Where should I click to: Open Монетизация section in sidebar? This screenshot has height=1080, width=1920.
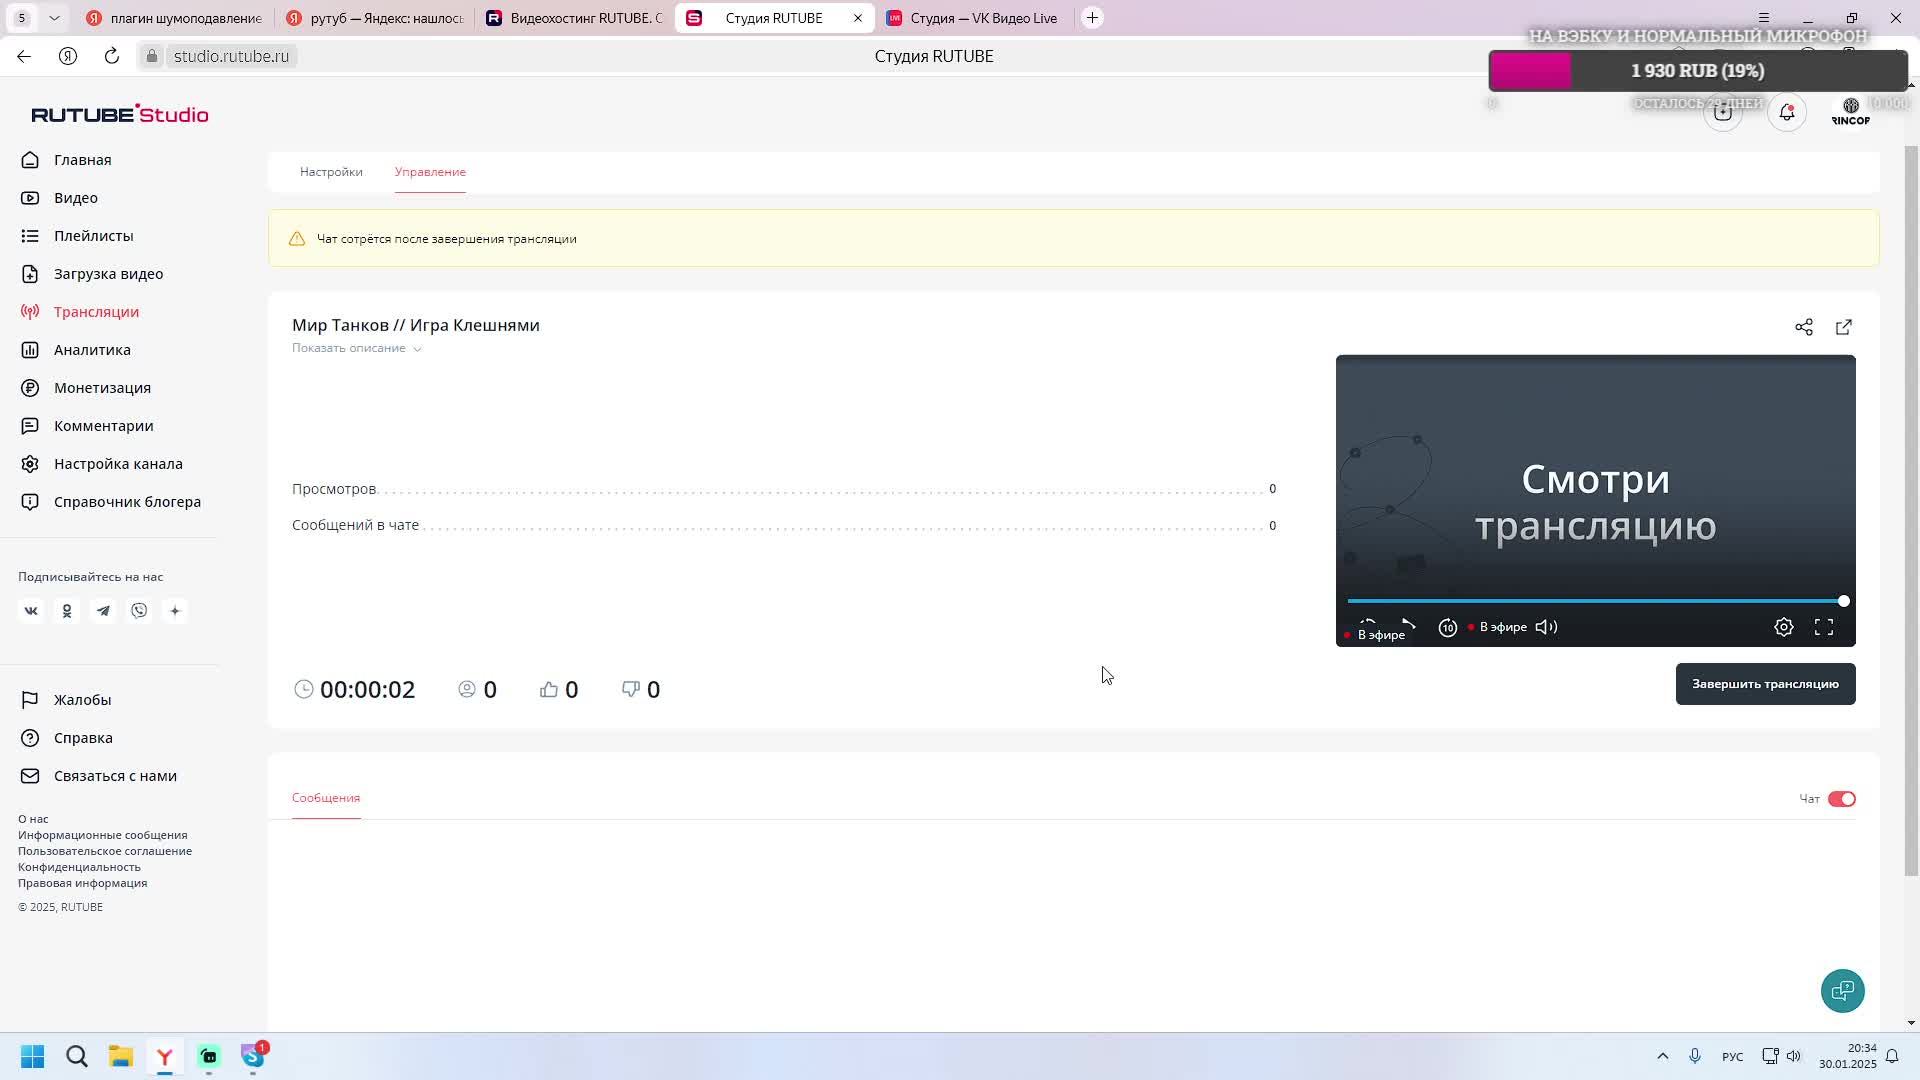102,388
